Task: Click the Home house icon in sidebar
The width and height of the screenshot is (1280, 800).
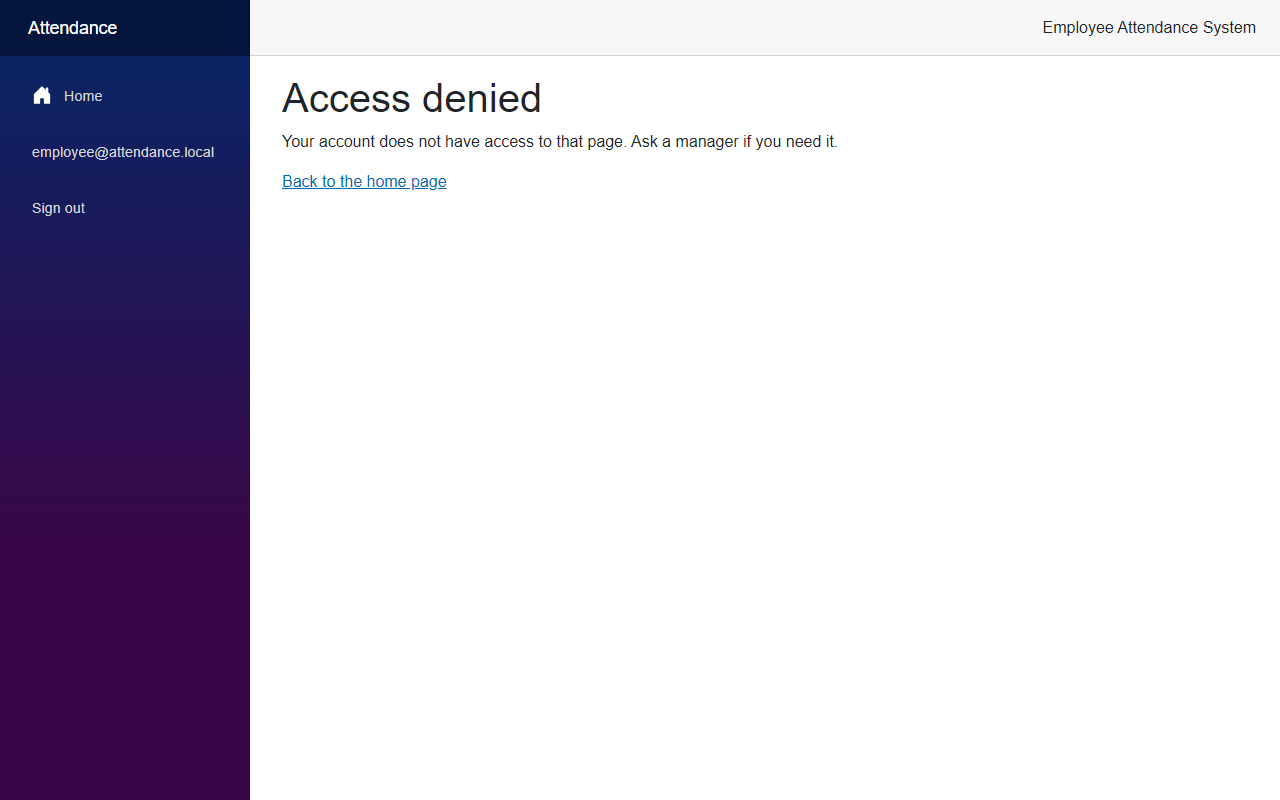Action: 42,96
